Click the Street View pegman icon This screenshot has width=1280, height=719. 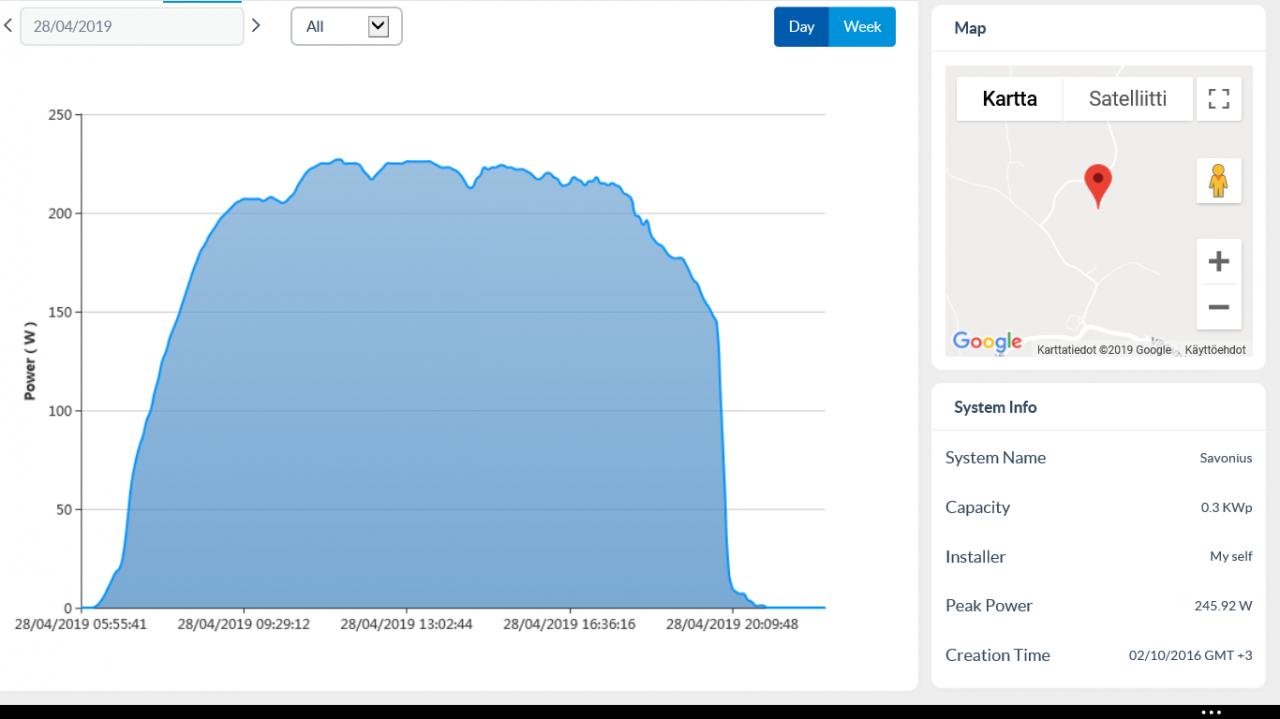coord(1218,181)
